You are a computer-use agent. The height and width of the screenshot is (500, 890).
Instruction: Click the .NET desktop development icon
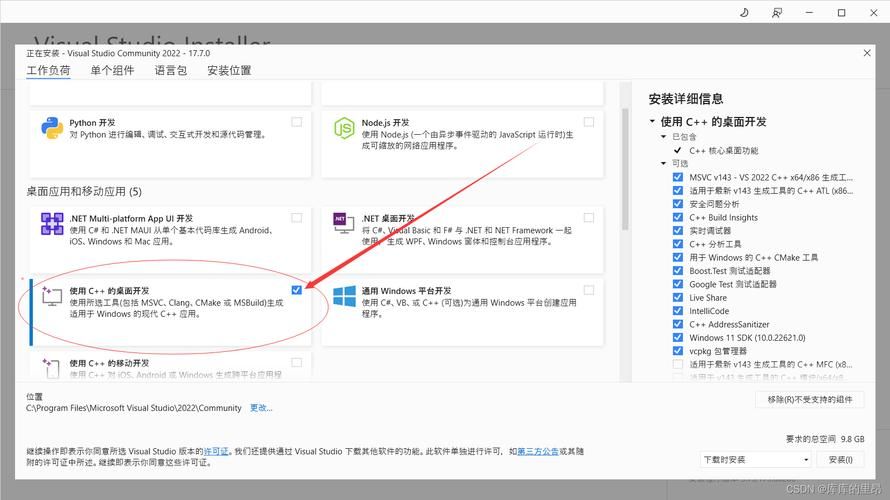point(344,224)
